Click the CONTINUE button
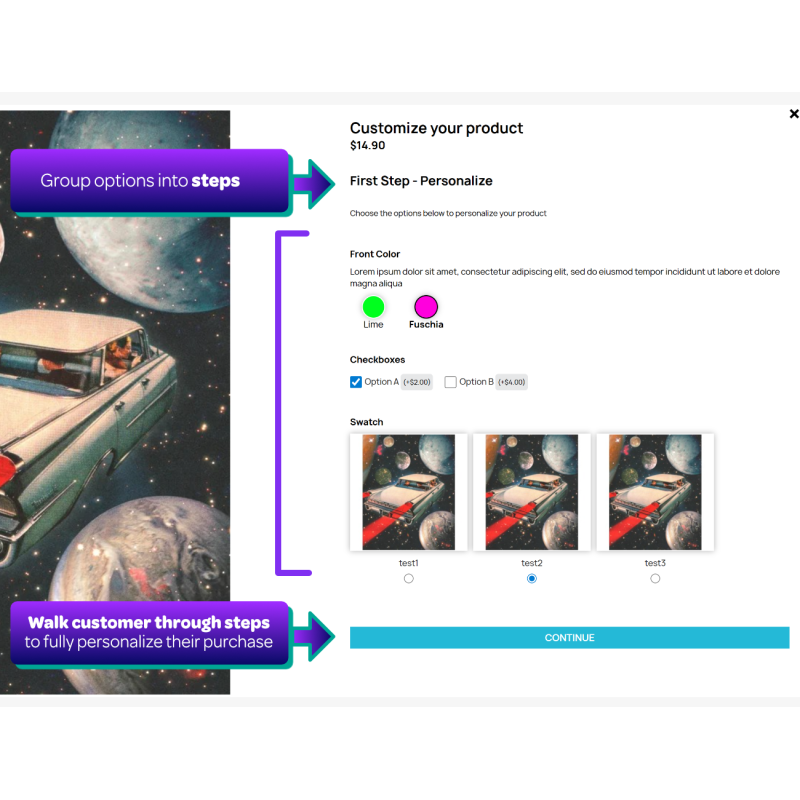 569,637
